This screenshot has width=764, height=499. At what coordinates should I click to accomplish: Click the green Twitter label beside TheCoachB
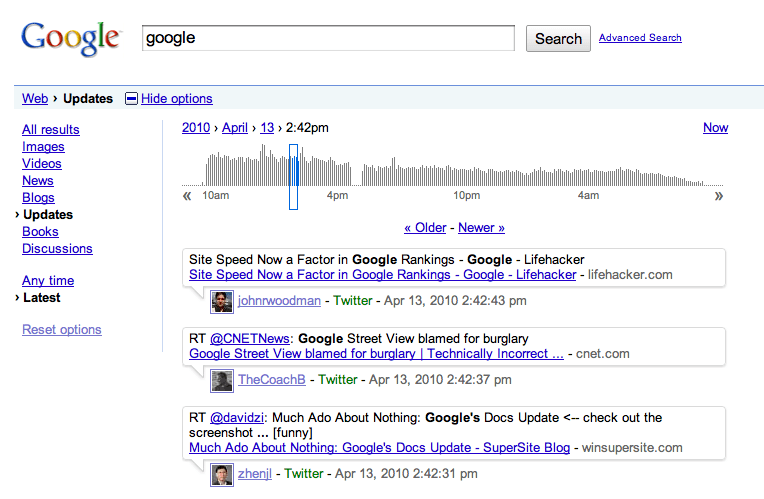(x=338, y=380)
